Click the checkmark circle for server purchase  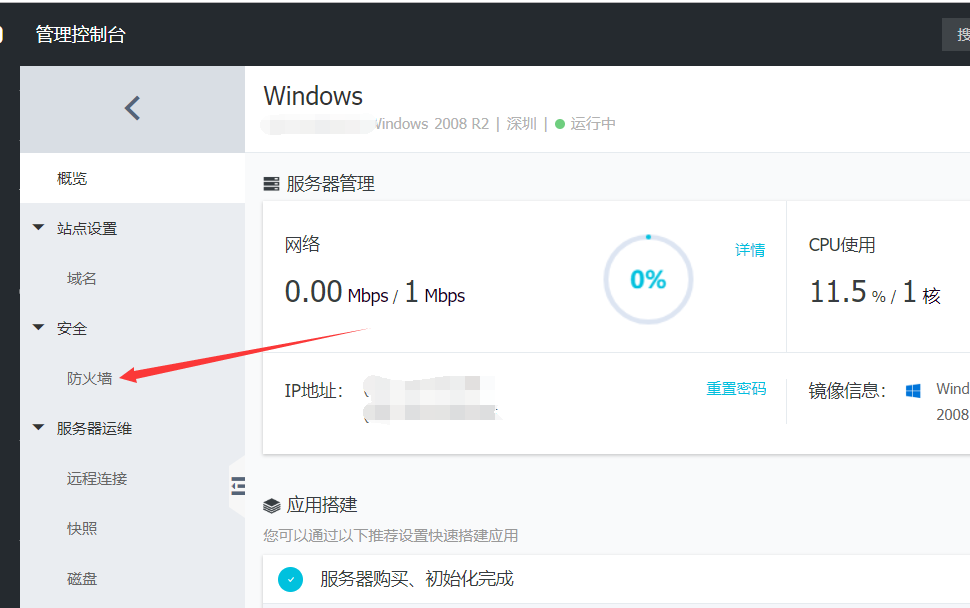tap(290, 580)
